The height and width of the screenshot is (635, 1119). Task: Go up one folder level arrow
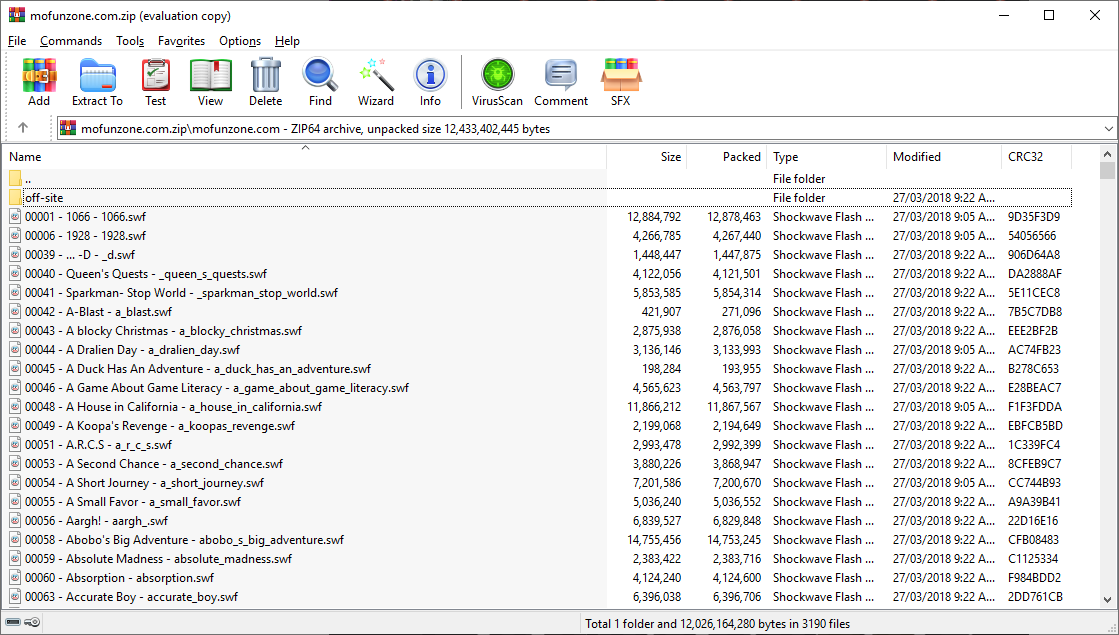click(23, 128)
